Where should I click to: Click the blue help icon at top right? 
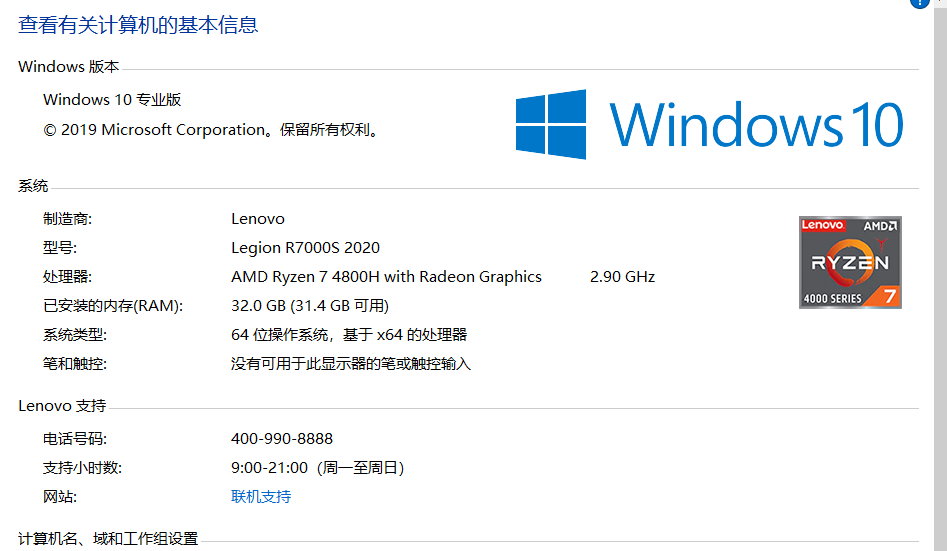tap(921, 3)
